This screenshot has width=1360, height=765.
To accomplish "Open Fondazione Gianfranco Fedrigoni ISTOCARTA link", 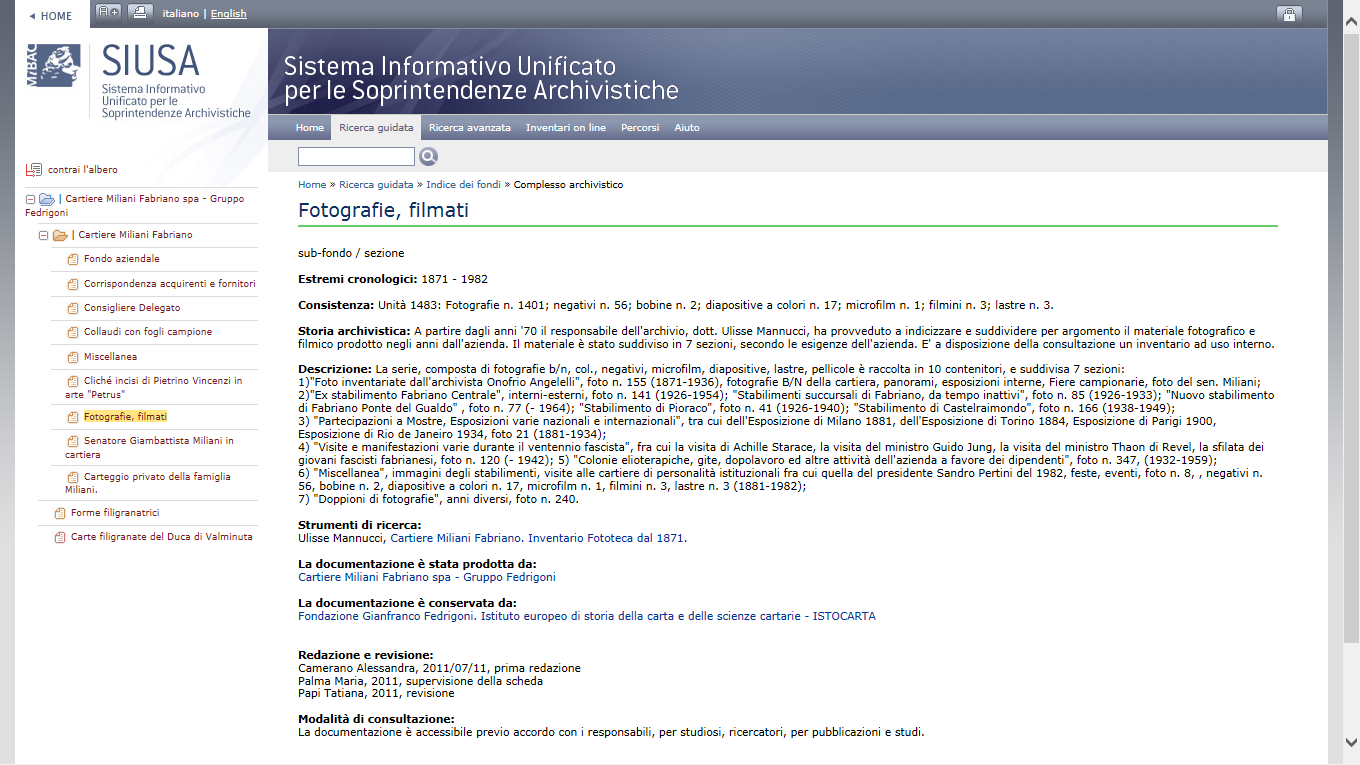I will [587, 616].
